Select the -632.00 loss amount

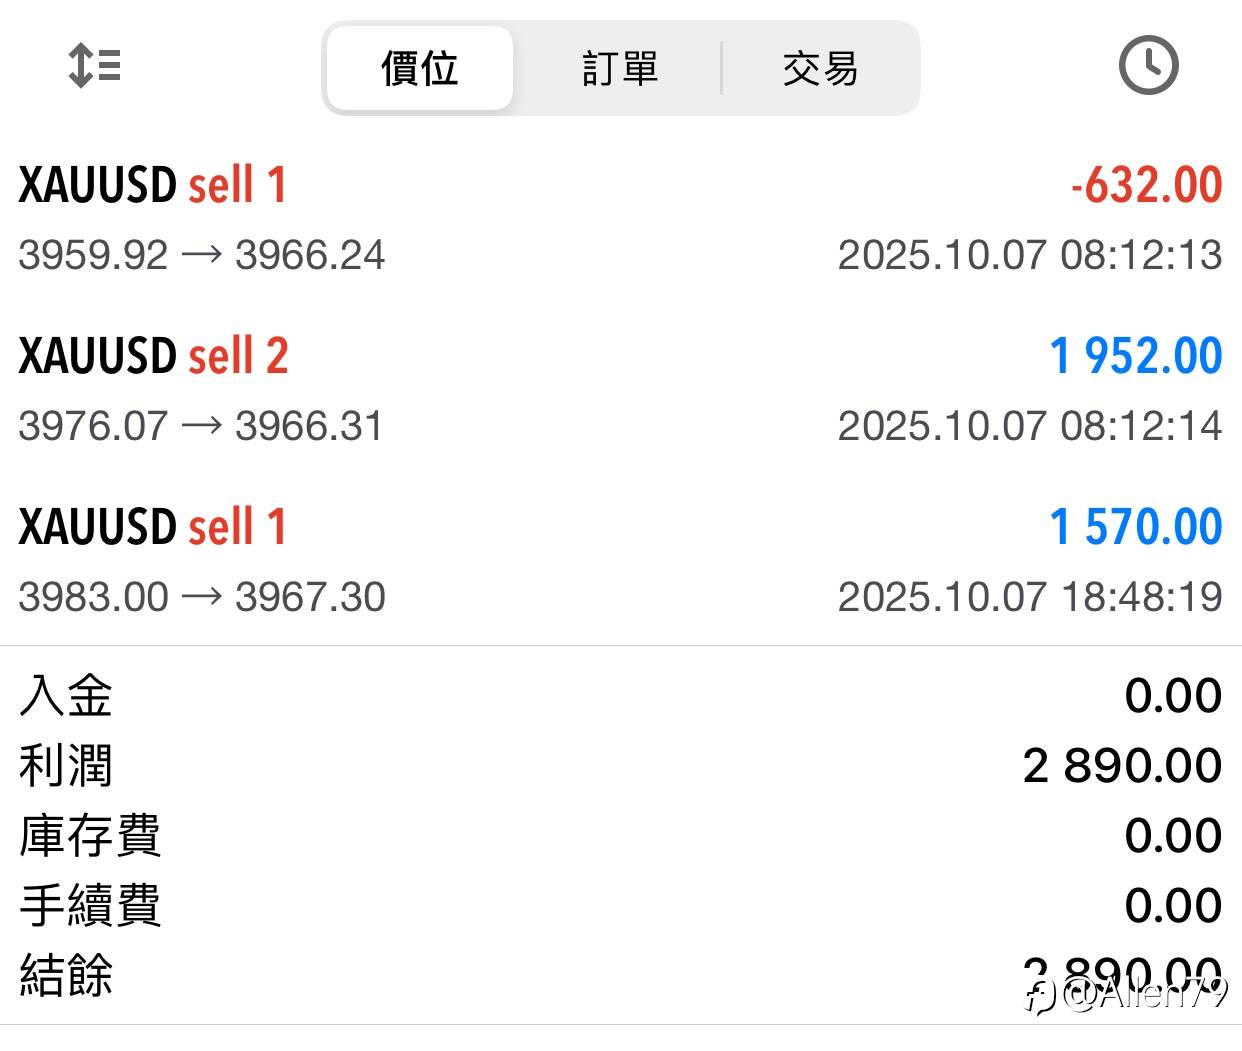1146,185
